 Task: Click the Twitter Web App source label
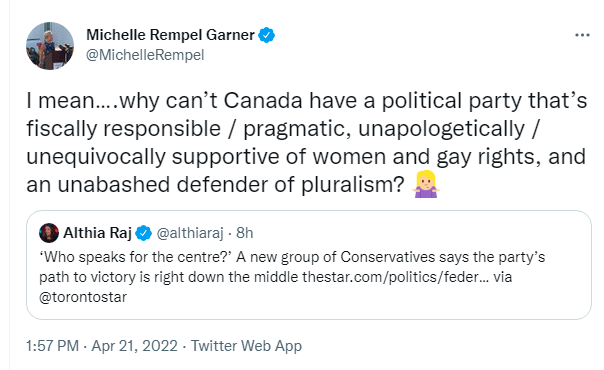pyautogui.click(x=247, y=346)
